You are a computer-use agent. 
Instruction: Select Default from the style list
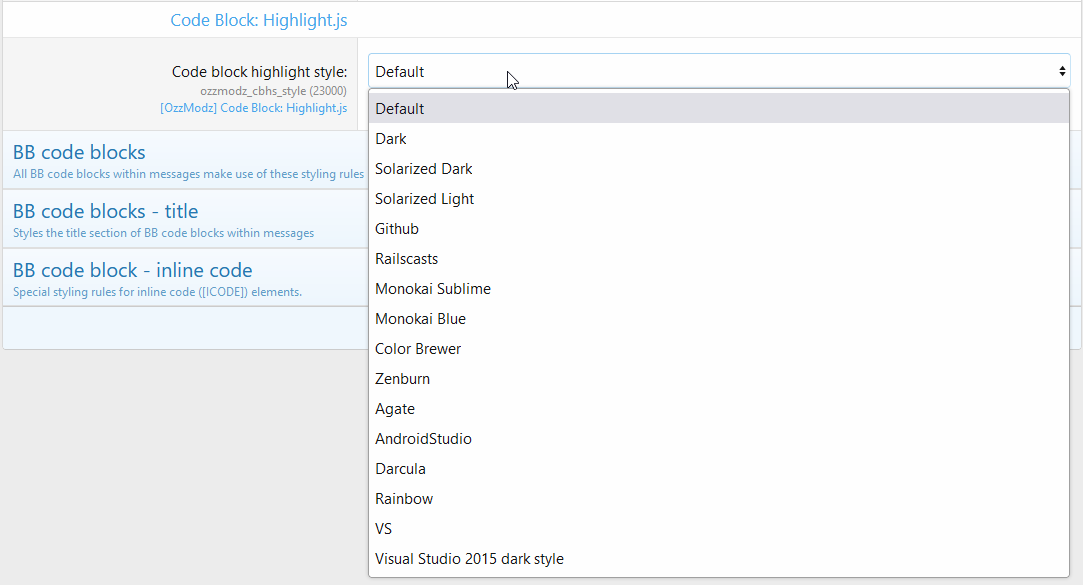(x=400, y=109)
